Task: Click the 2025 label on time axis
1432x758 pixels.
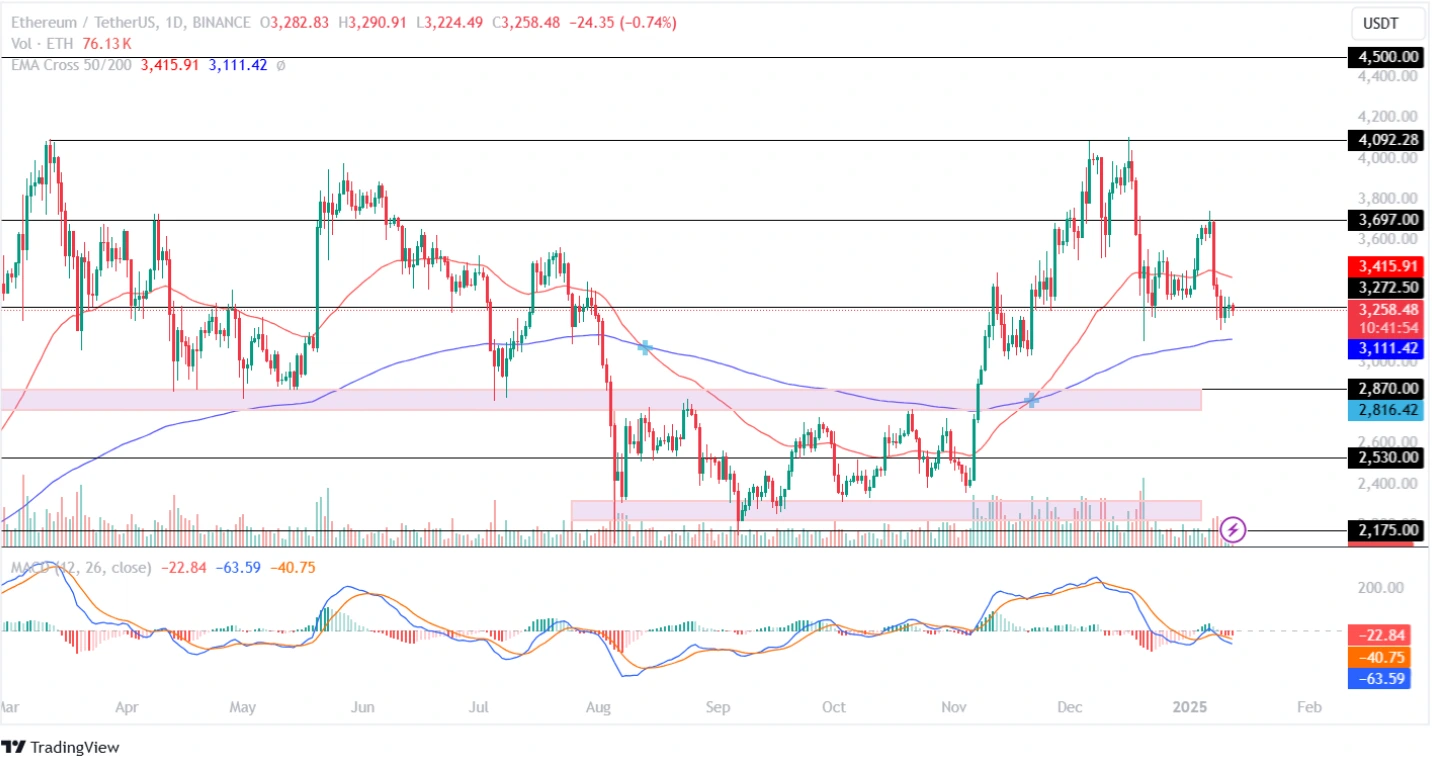Action: tap(1188, 707)
